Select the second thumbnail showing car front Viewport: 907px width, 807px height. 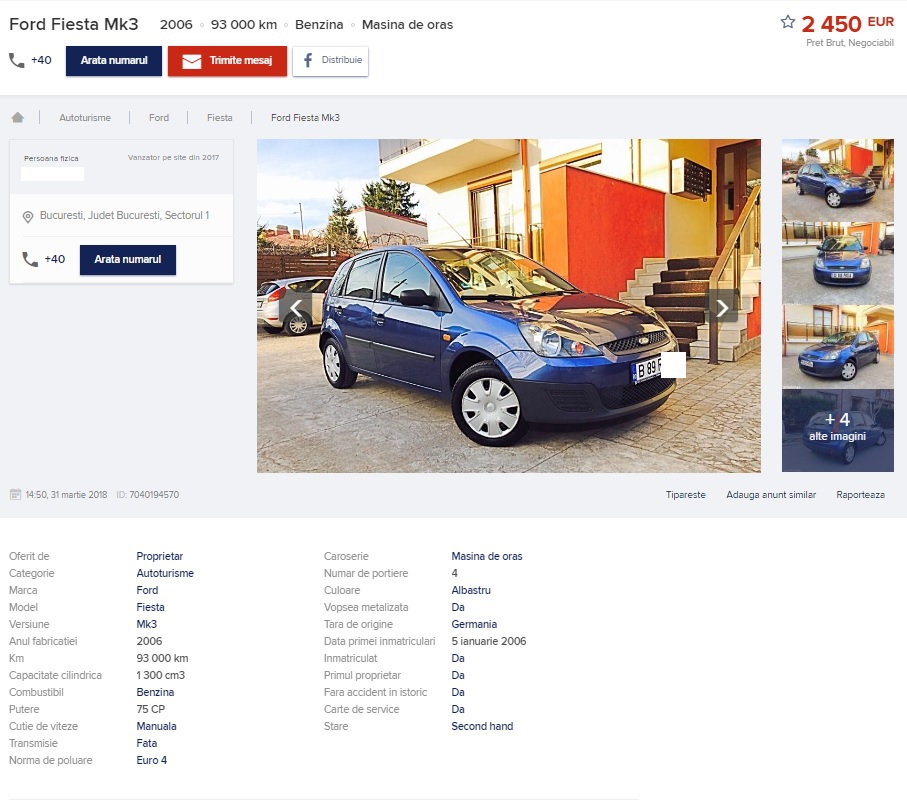click(x=837, y=262)
